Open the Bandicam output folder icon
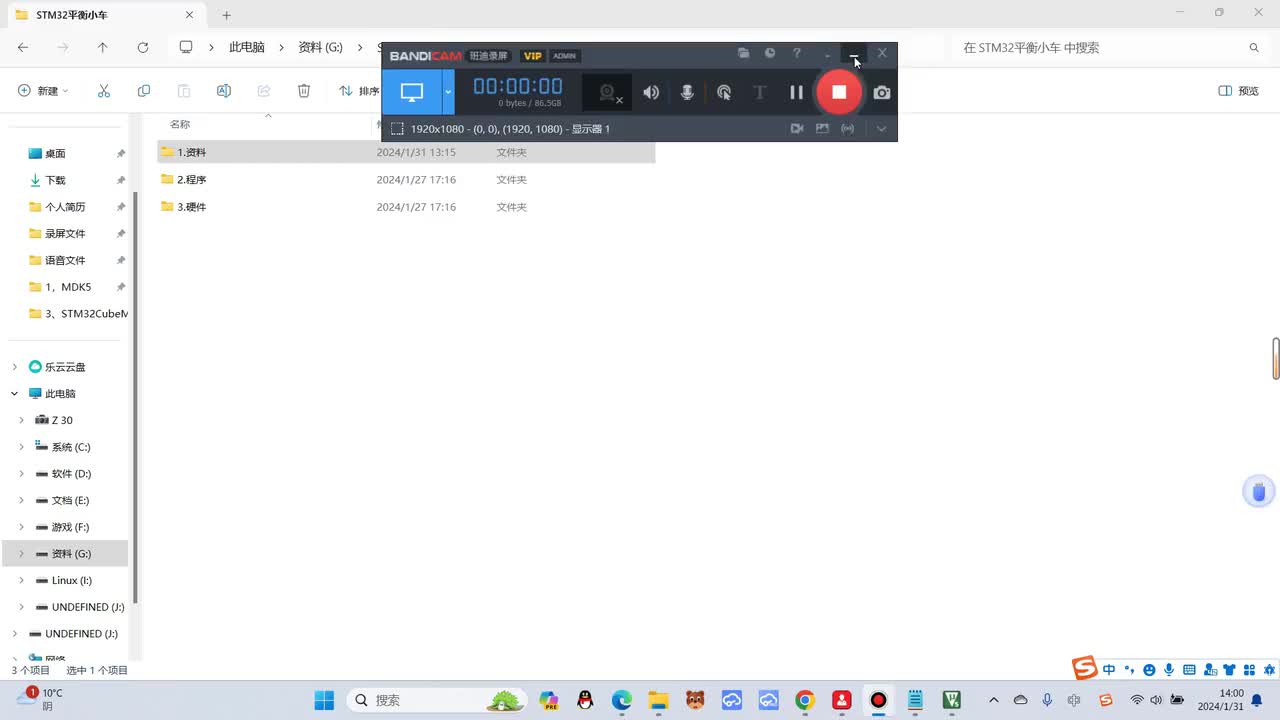1280x720 pixels. click(x=743, y=53)
